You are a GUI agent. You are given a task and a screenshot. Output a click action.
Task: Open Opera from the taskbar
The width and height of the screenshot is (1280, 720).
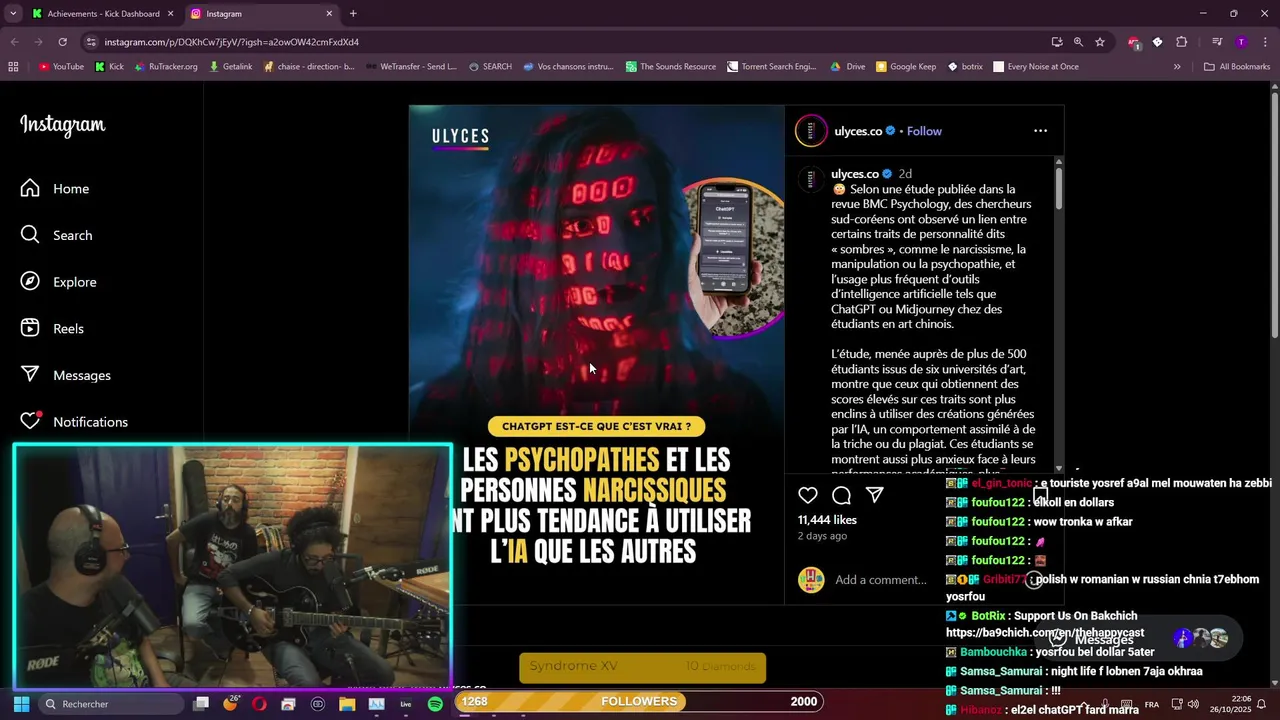(259, 704)
